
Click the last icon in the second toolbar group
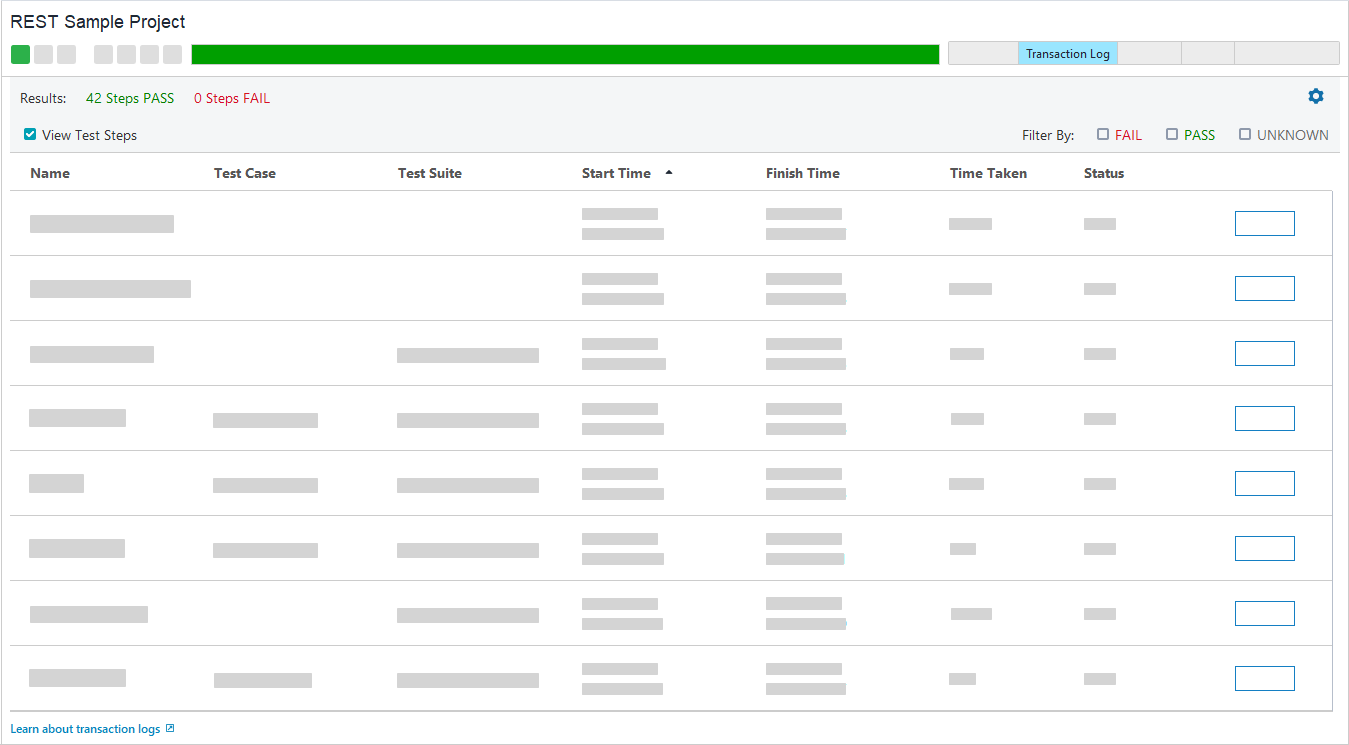coord(174,54)
